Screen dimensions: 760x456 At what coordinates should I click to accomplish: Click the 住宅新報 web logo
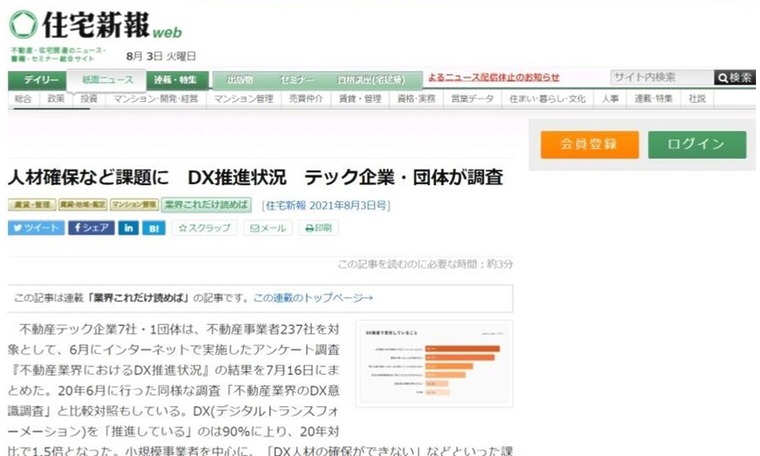pyautogui.click(x=95, y=24)
